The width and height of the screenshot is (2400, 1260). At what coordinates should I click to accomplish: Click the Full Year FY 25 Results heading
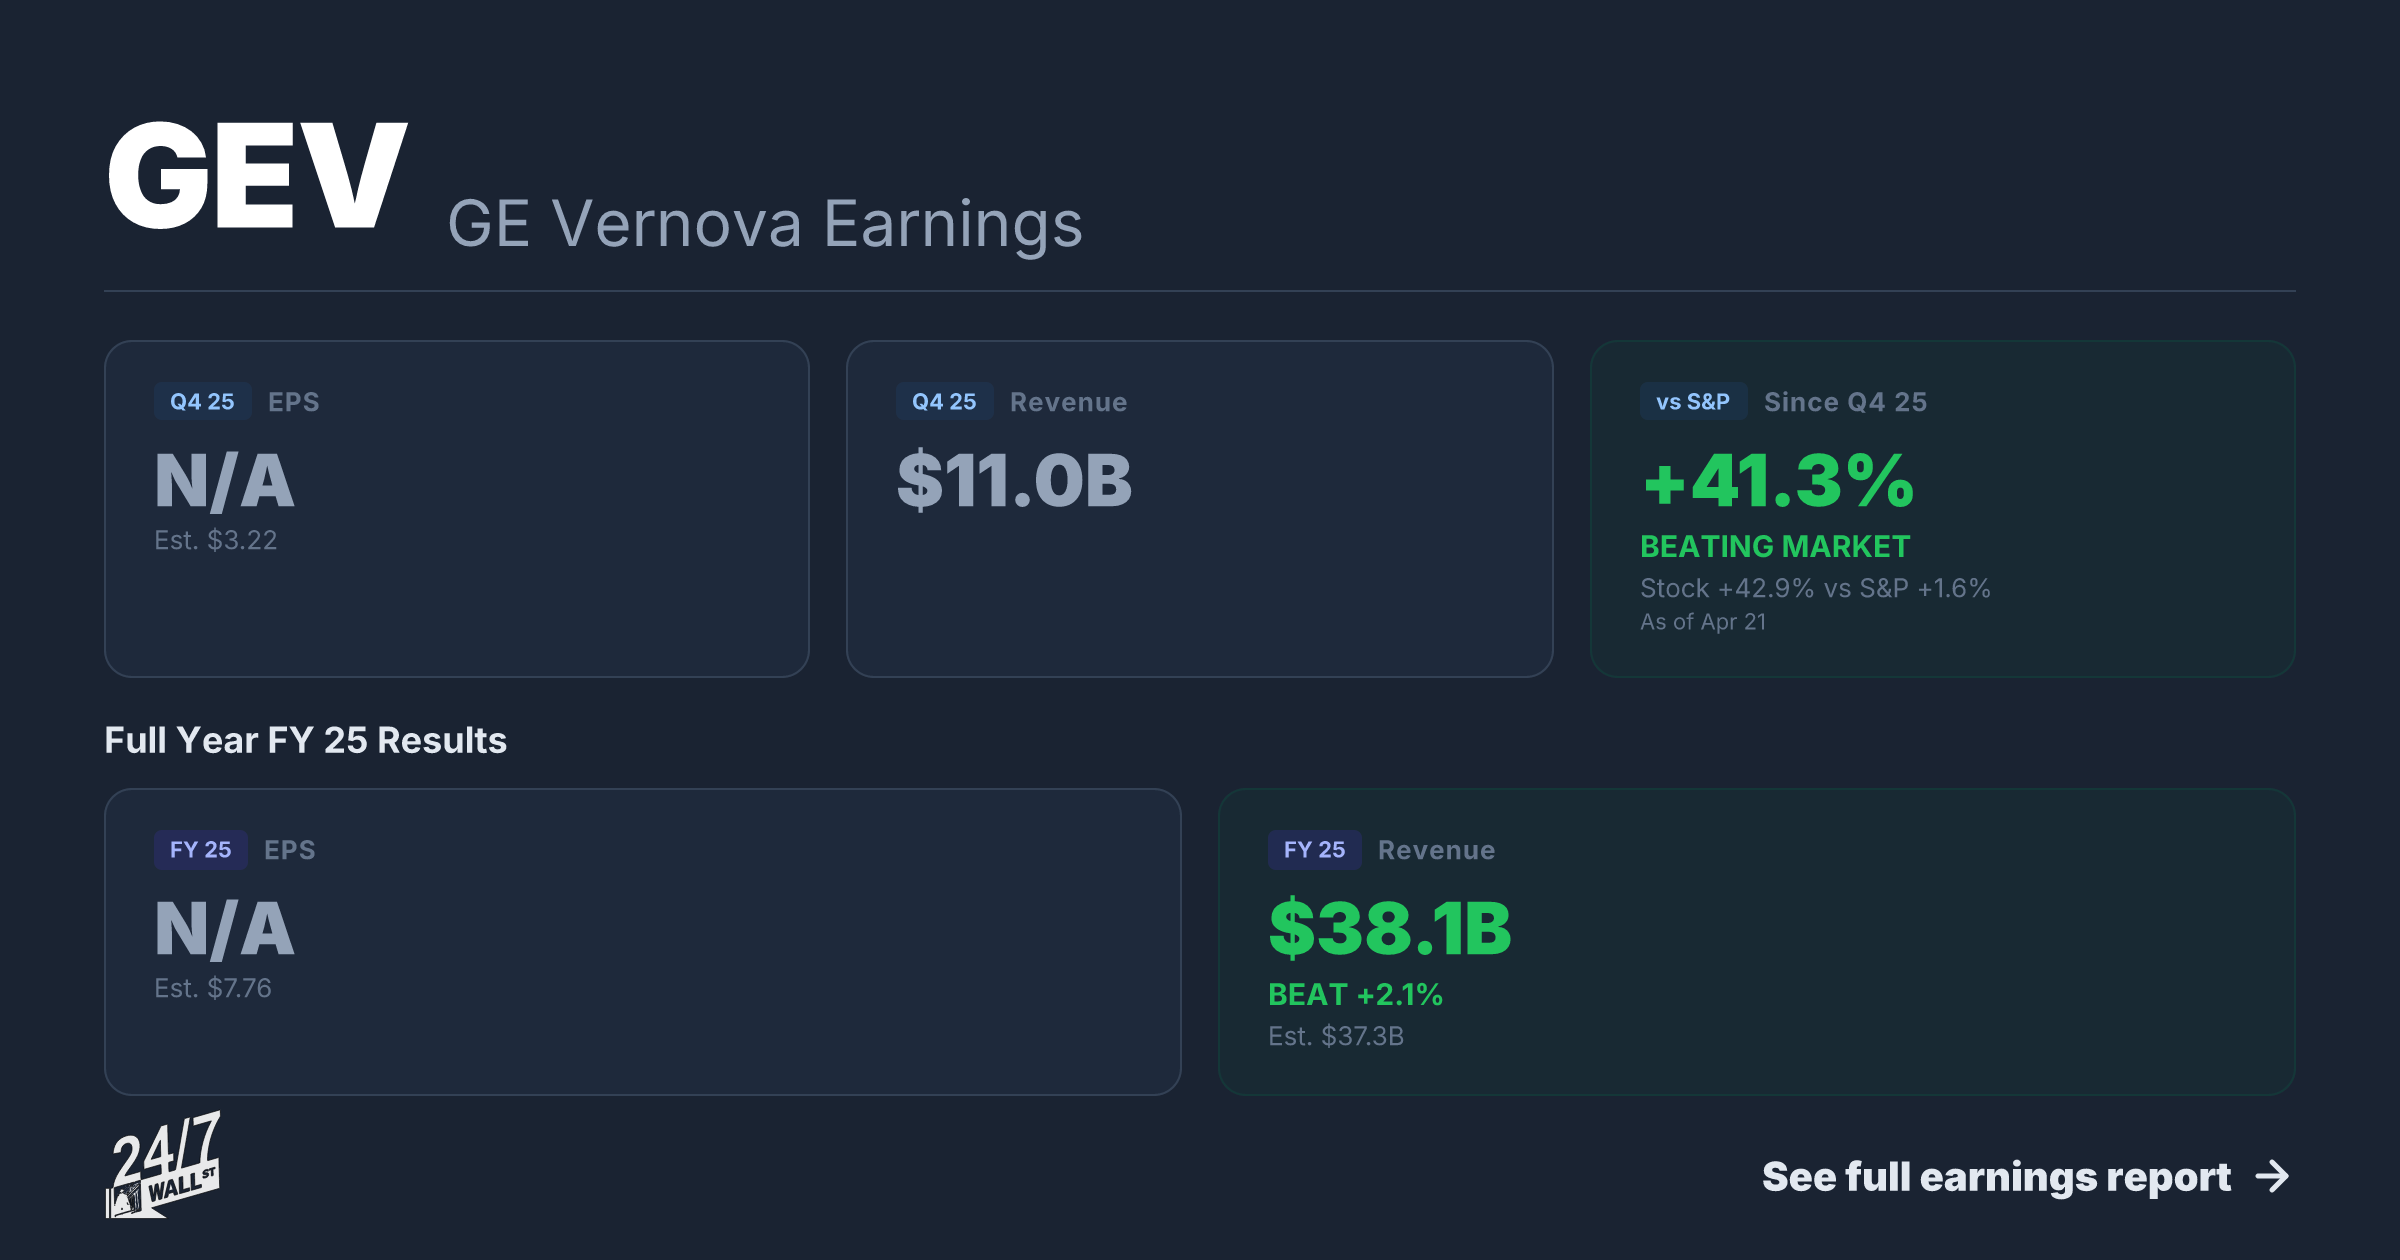tap(305, 740)
